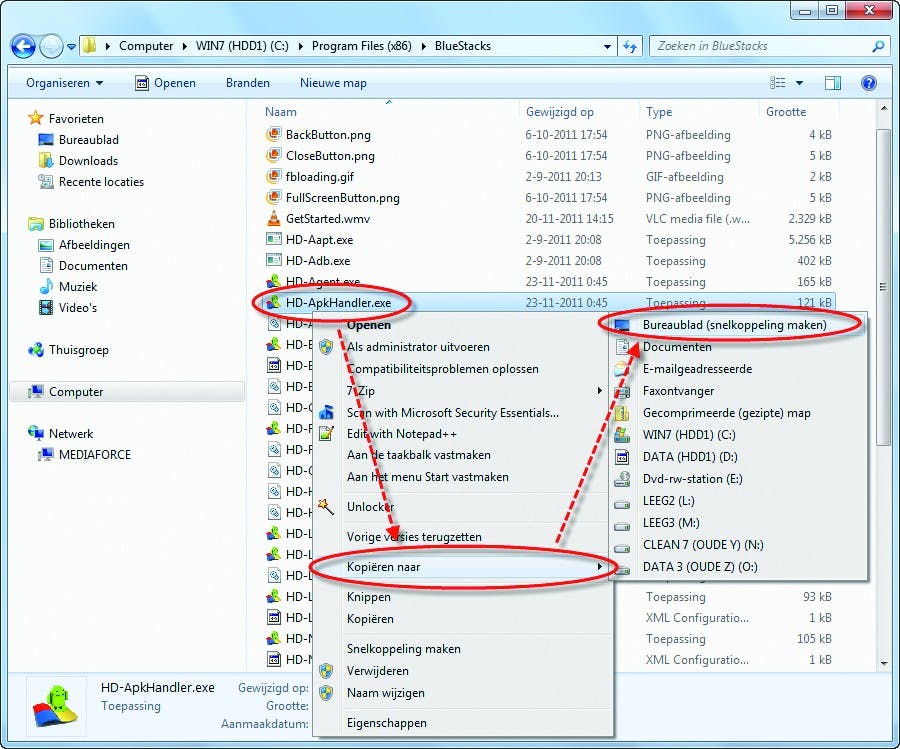The width and height of the screenshot is (900, 749).
Task: Select file fbloading.gif
Action: point(320,177)
